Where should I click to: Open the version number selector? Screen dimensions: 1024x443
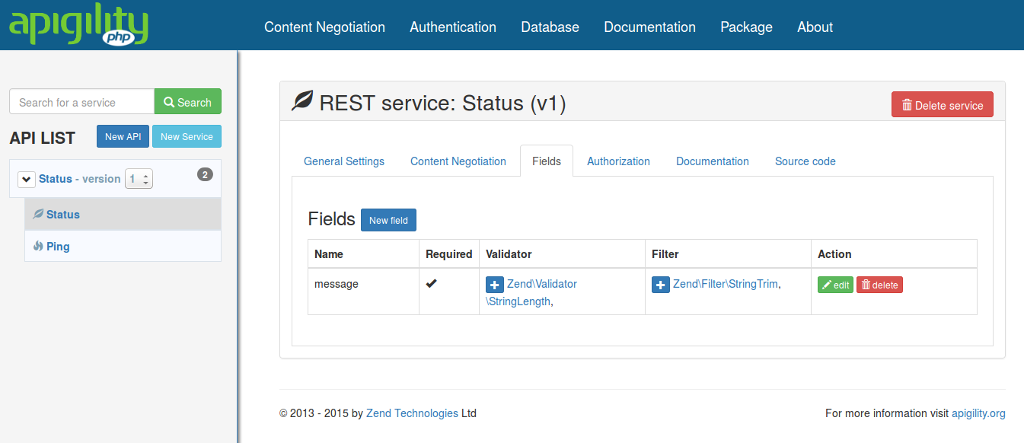(138, 179)
